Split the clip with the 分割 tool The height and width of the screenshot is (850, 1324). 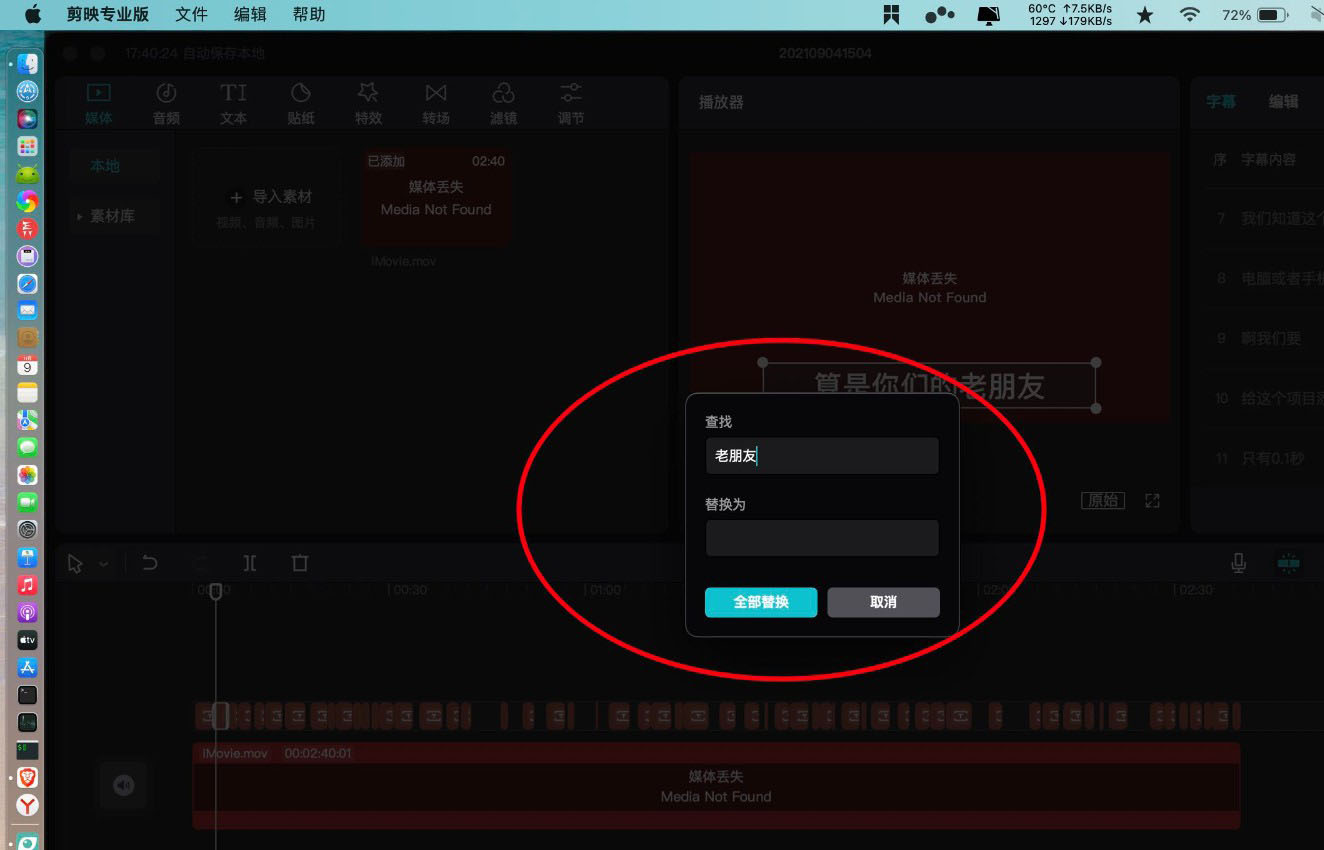click(x=249, y=563)
